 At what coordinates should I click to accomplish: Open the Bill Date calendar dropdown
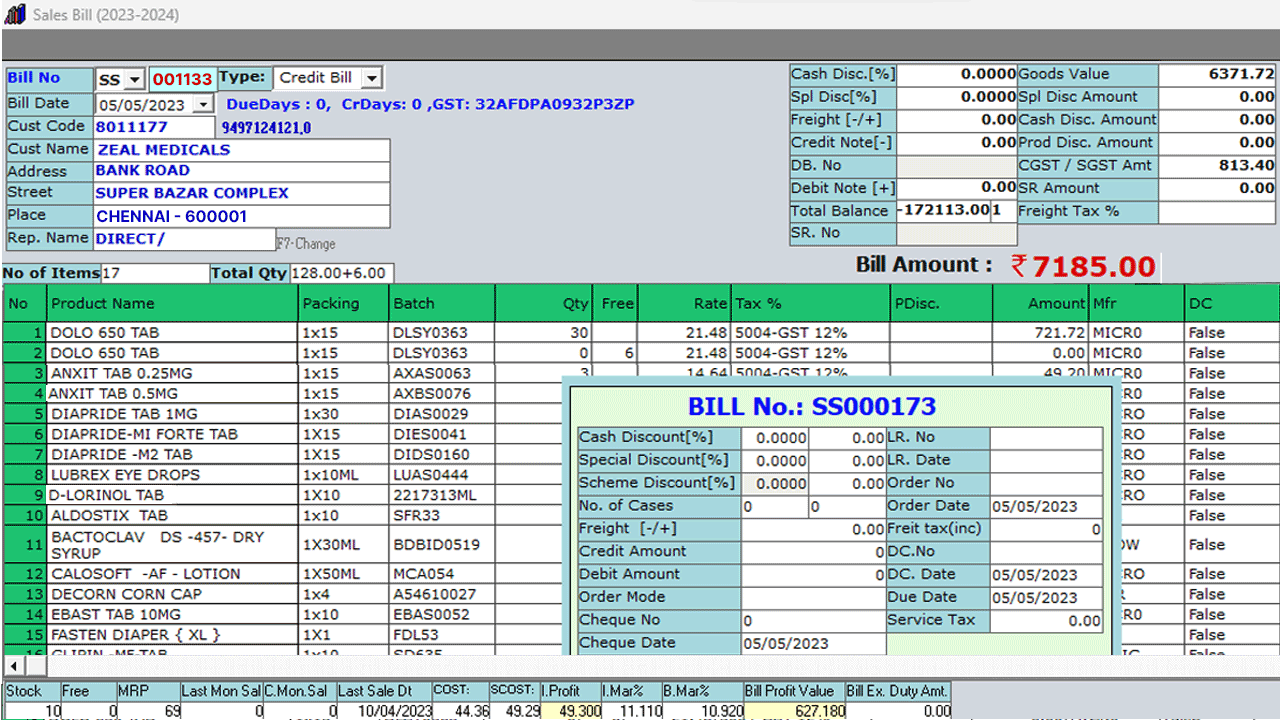(202, 104)
